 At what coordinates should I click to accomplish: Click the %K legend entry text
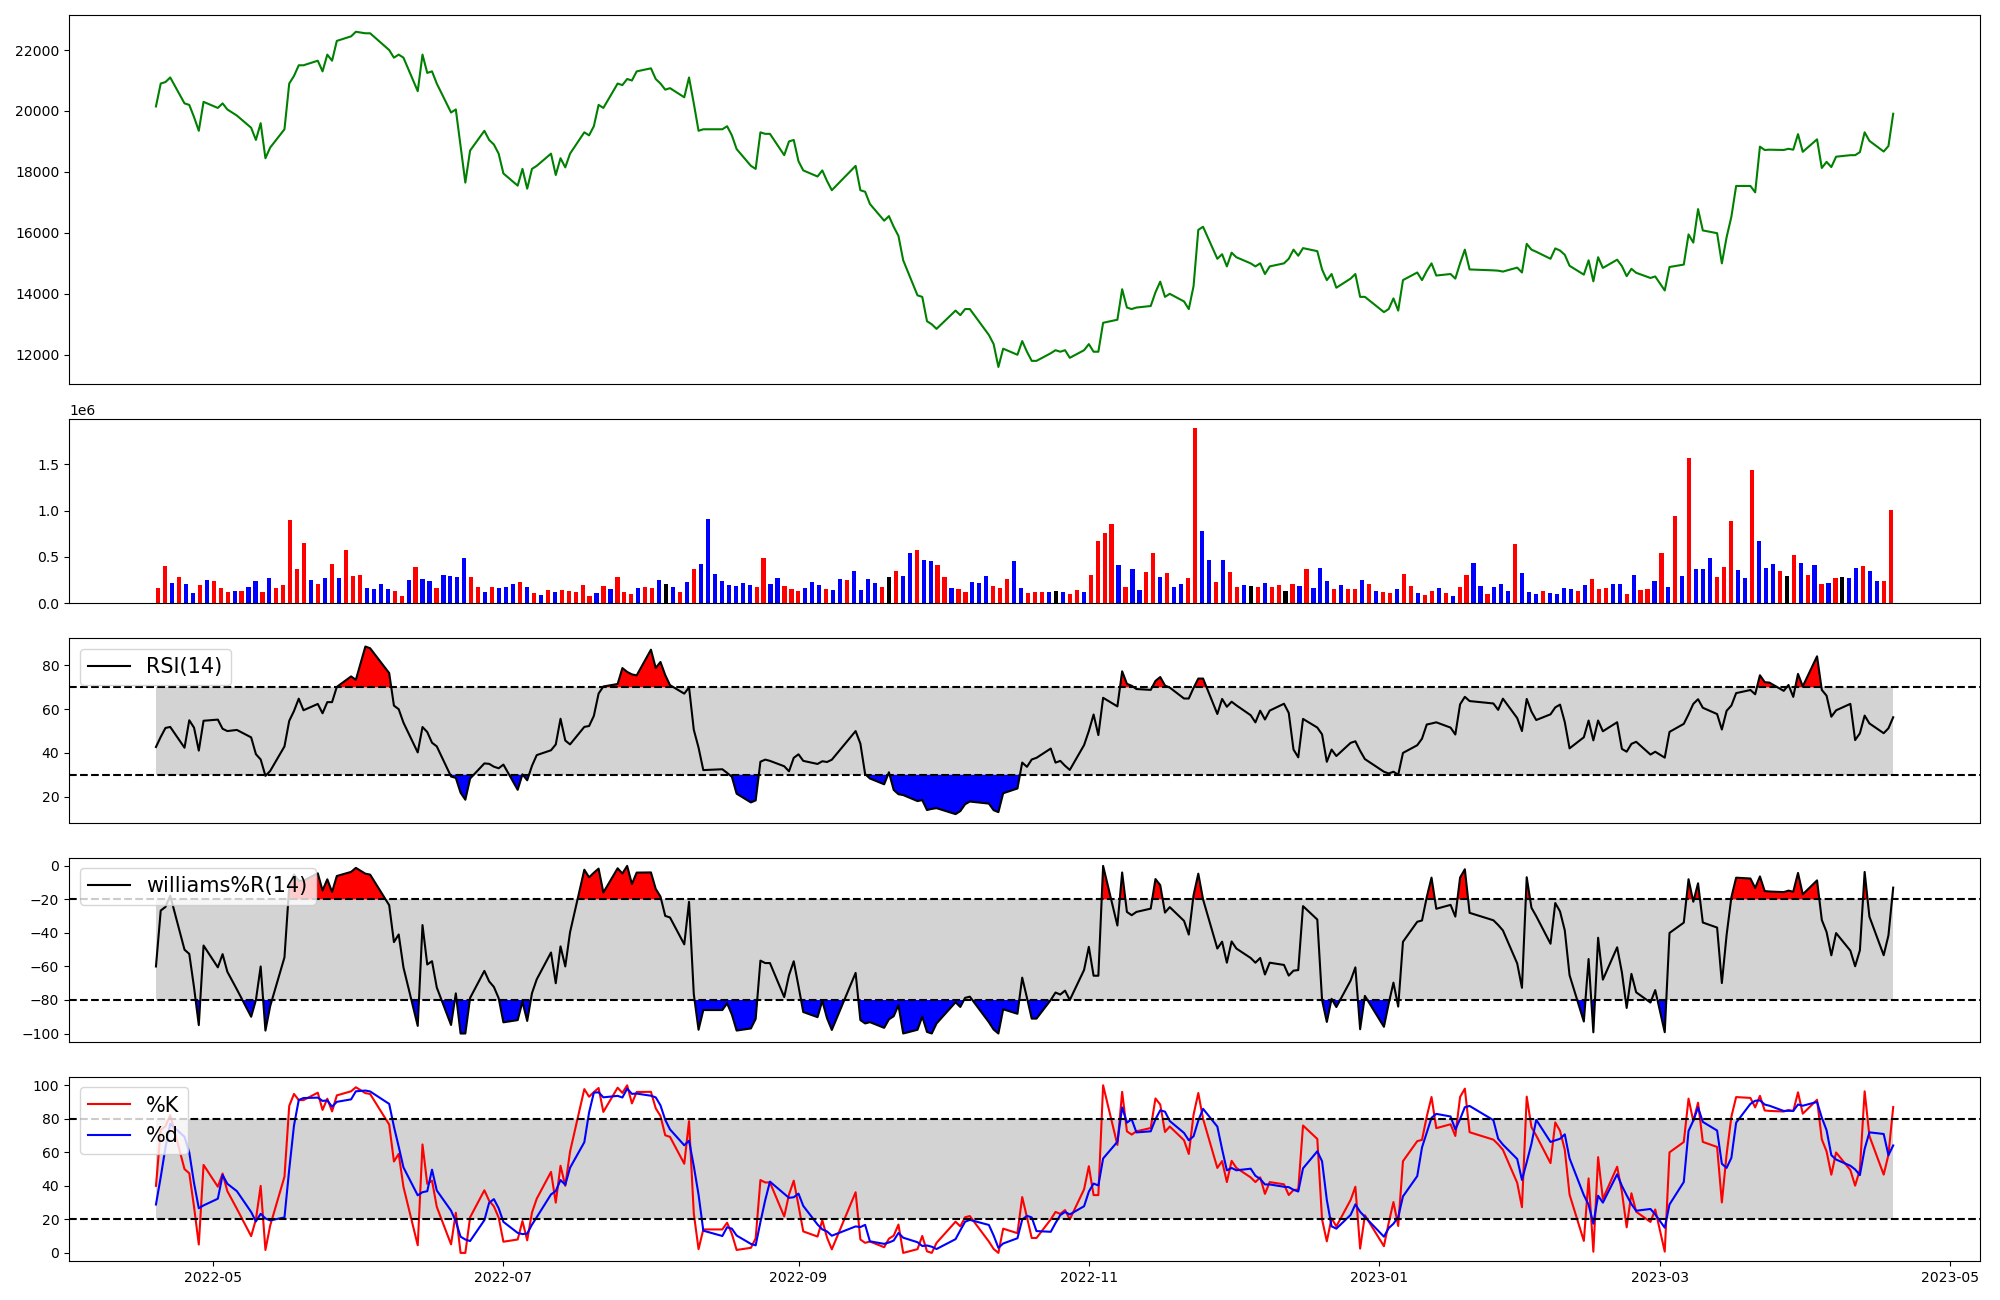162,1105
